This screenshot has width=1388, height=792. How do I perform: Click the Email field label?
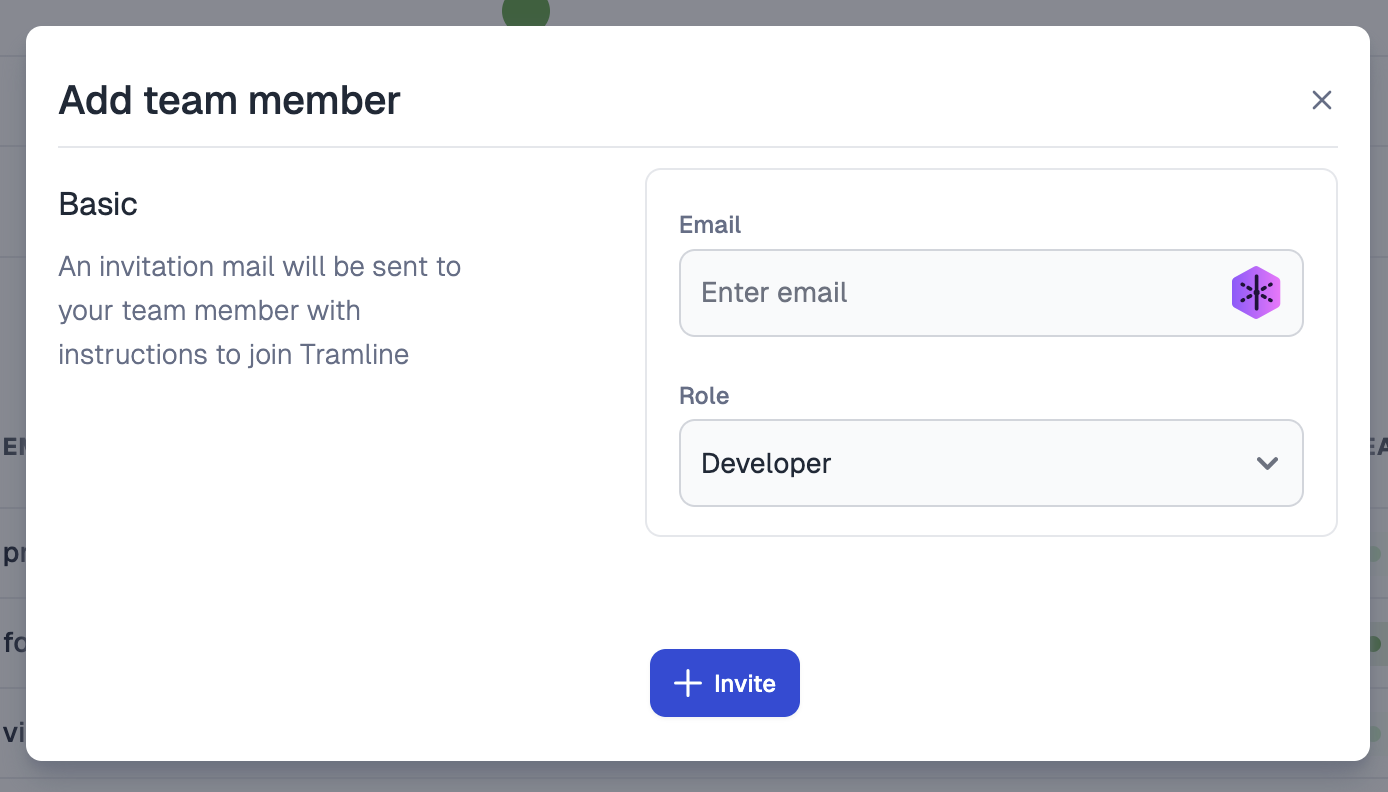pos(710,225)
